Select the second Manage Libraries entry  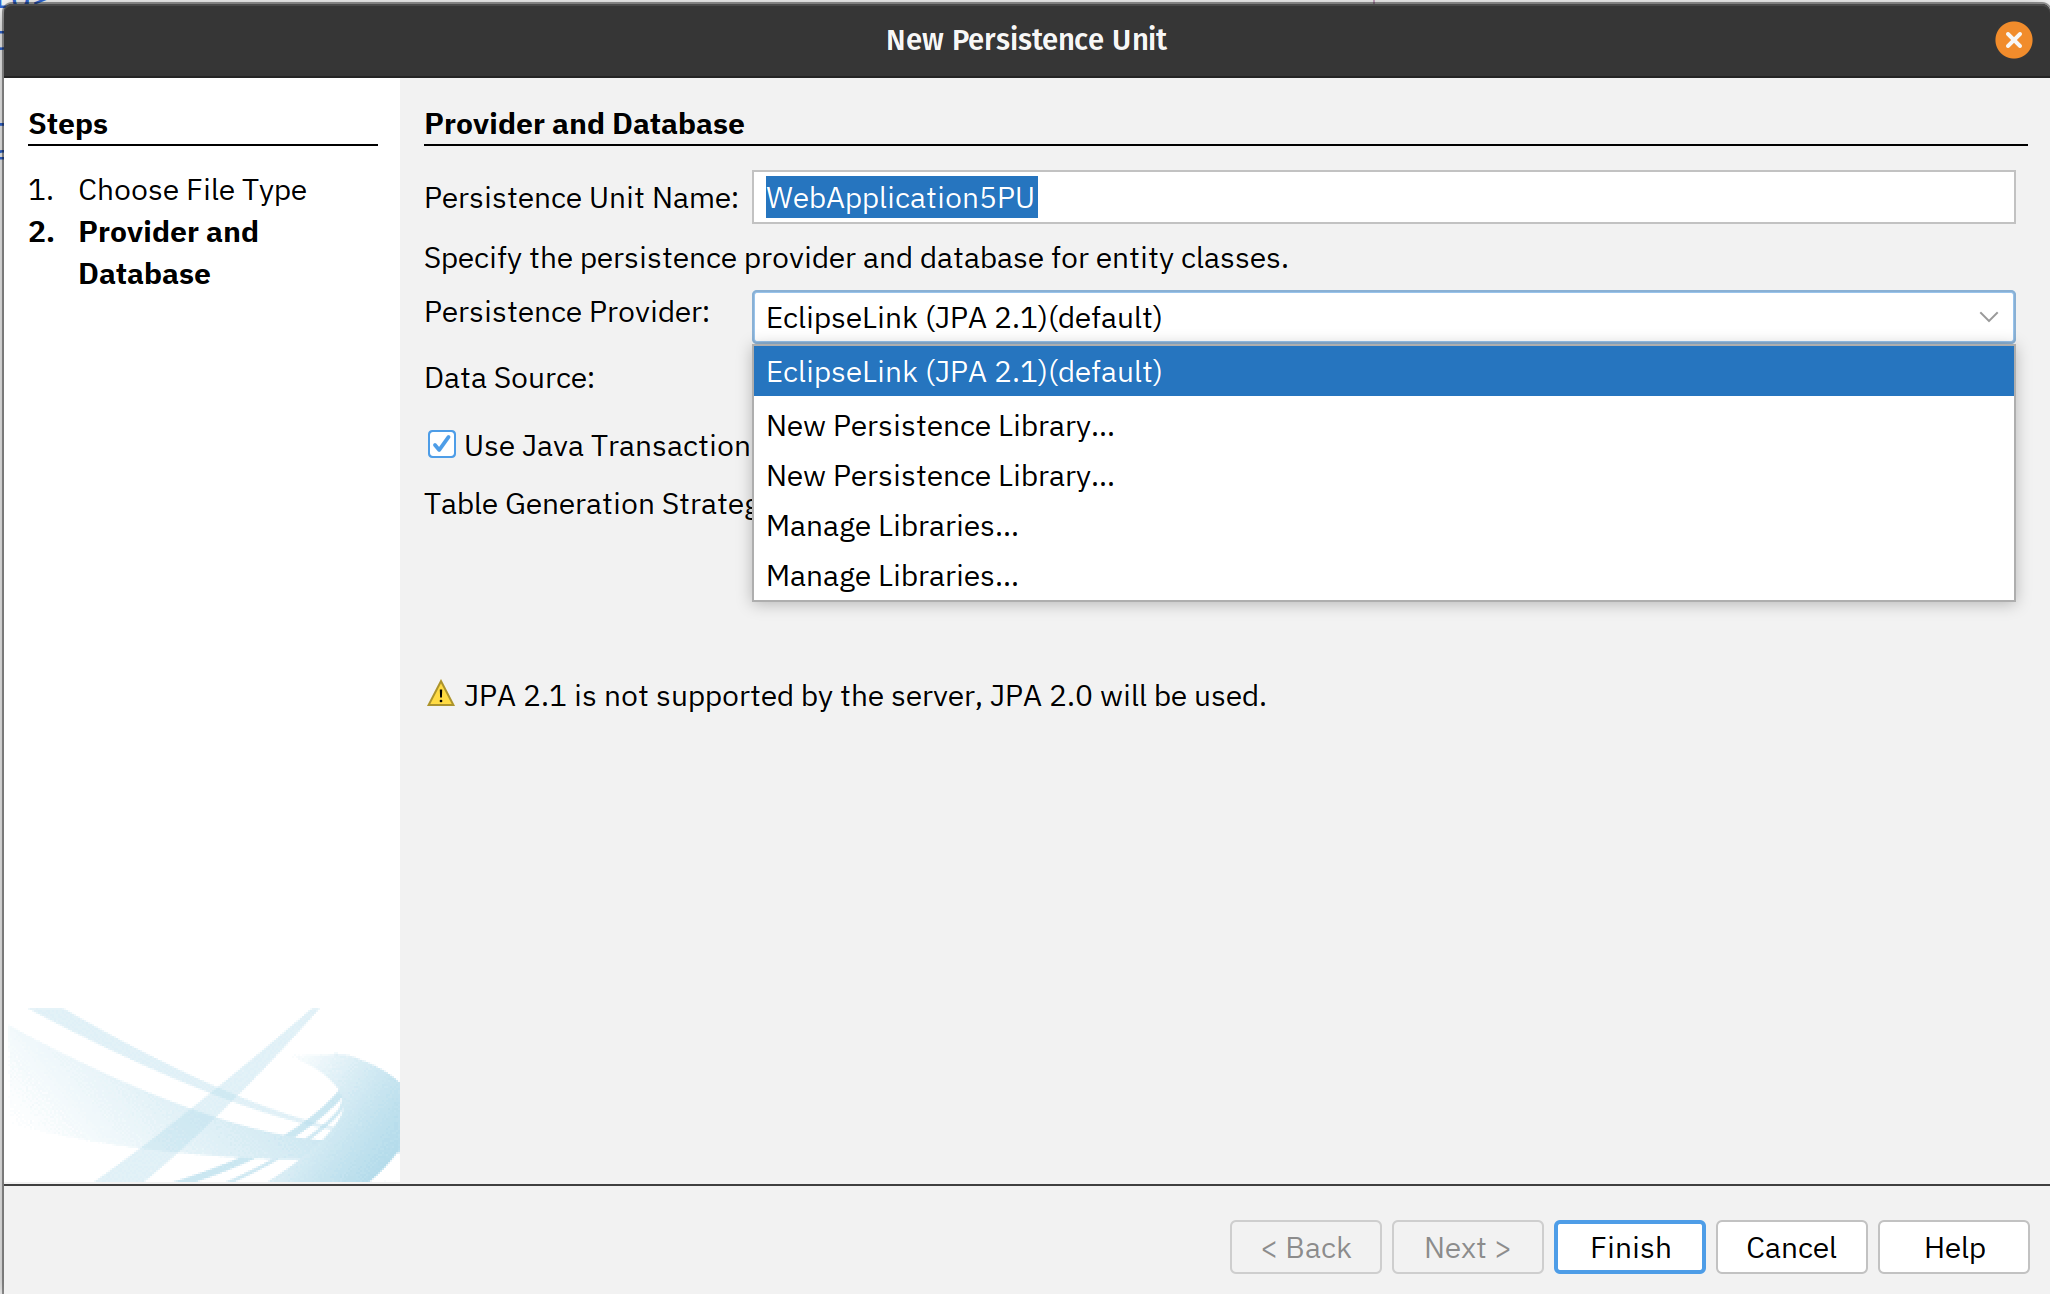892,575
